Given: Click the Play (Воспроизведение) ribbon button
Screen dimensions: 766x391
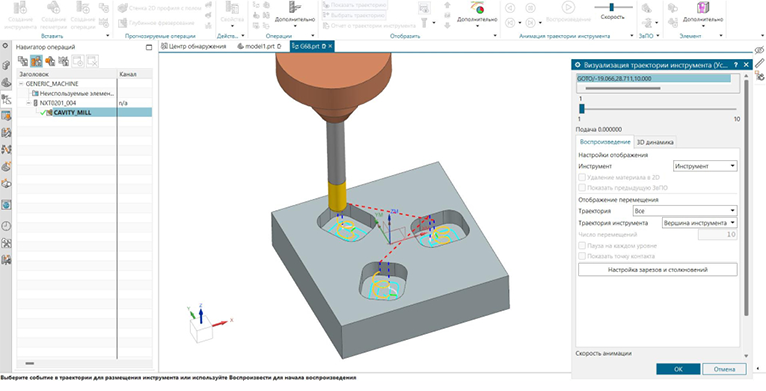Looking at the screenshot, I should pos(568,7).
